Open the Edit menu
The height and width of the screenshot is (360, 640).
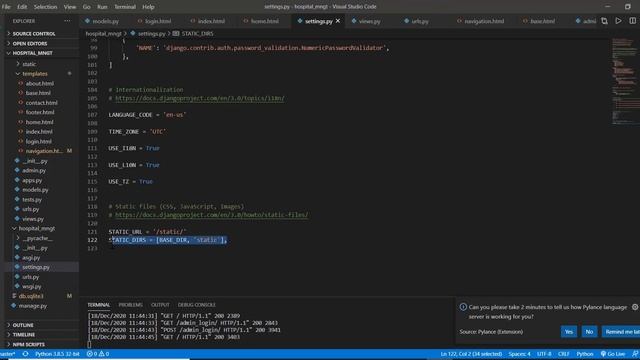point(22,7)
